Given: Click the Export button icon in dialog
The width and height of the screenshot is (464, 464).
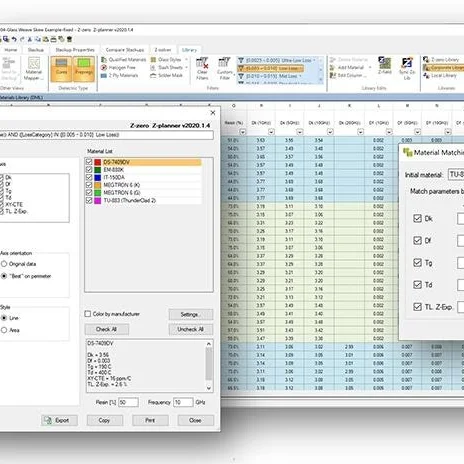Looking at the screenshot, I should click(48, 420).
